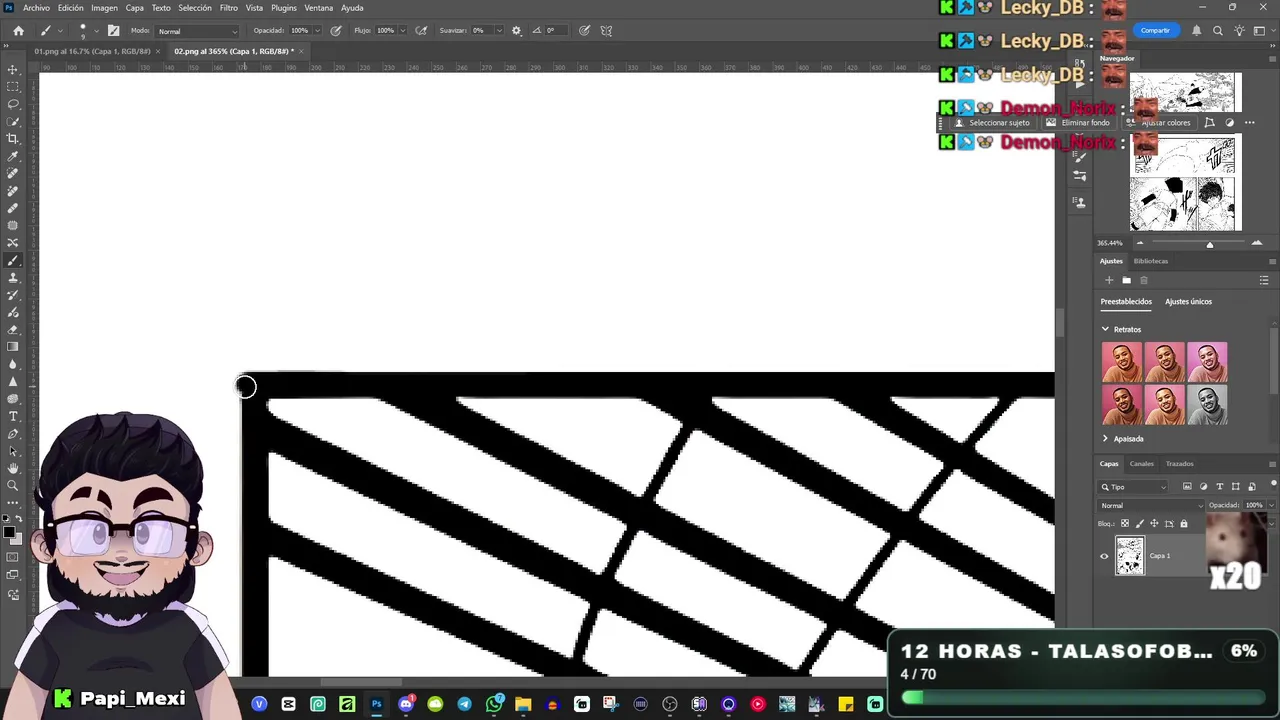1280x720 pixels.
Task: Expand the Apaisada preset group
Action: (x=1105, y=438)
